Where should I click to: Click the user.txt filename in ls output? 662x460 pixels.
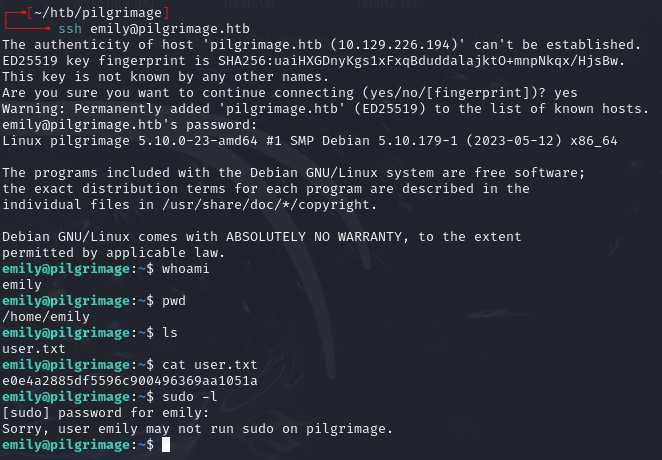[x=34, y=349]
